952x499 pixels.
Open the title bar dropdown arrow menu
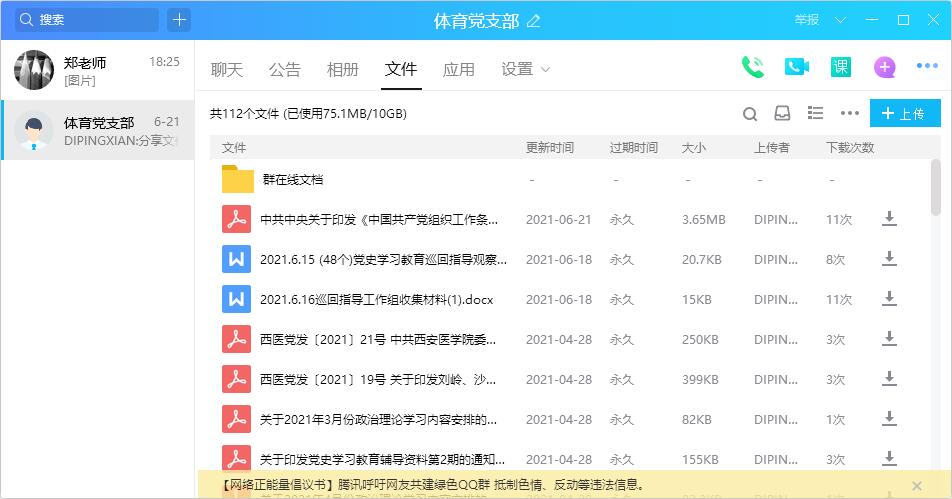(x=840, y=20)
